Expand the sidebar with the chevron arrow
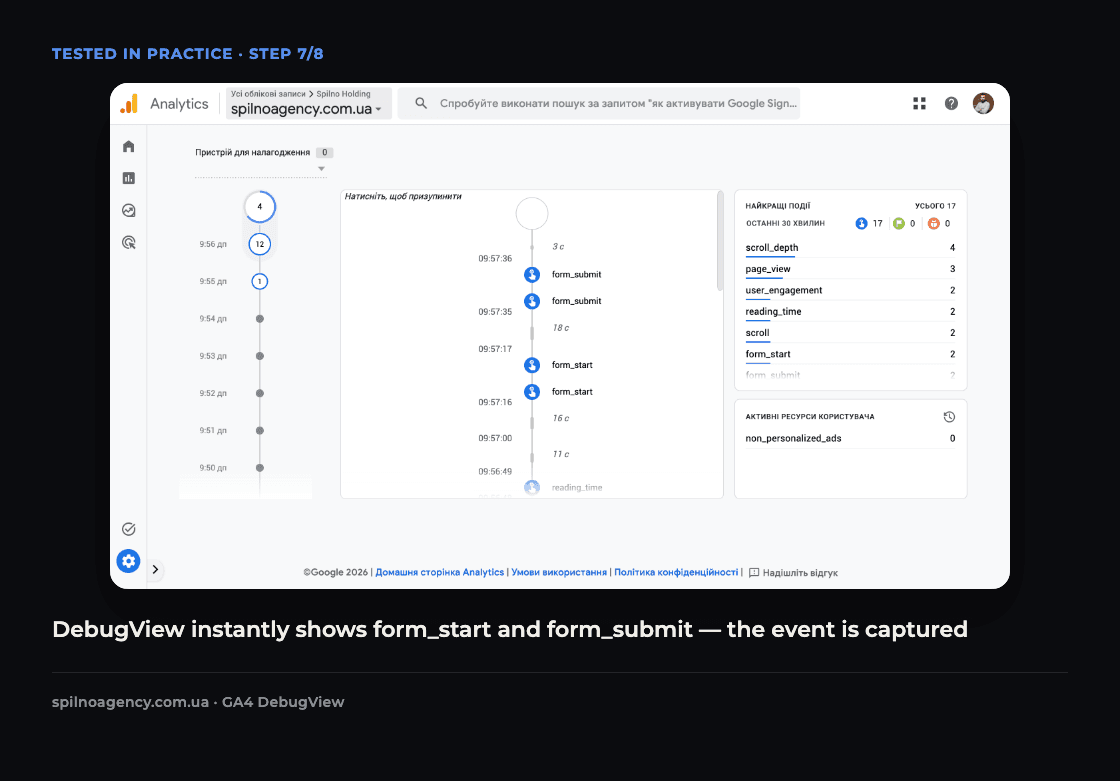This screenshot has width=1120, height=781. [155, 569]
